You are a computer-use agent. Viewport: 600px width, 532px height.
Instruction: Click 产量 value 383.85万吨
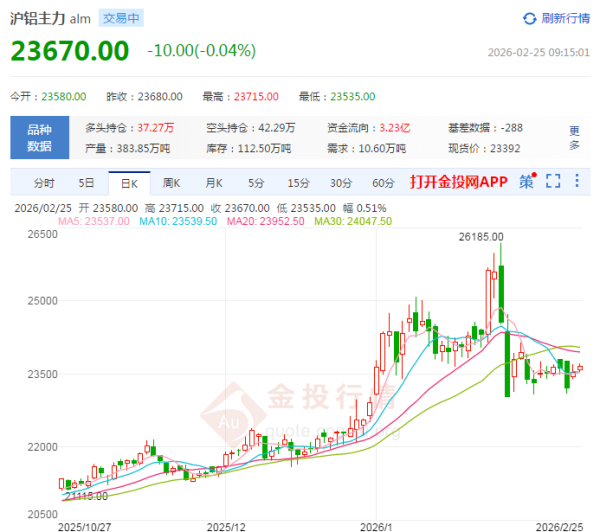point(143,149)
